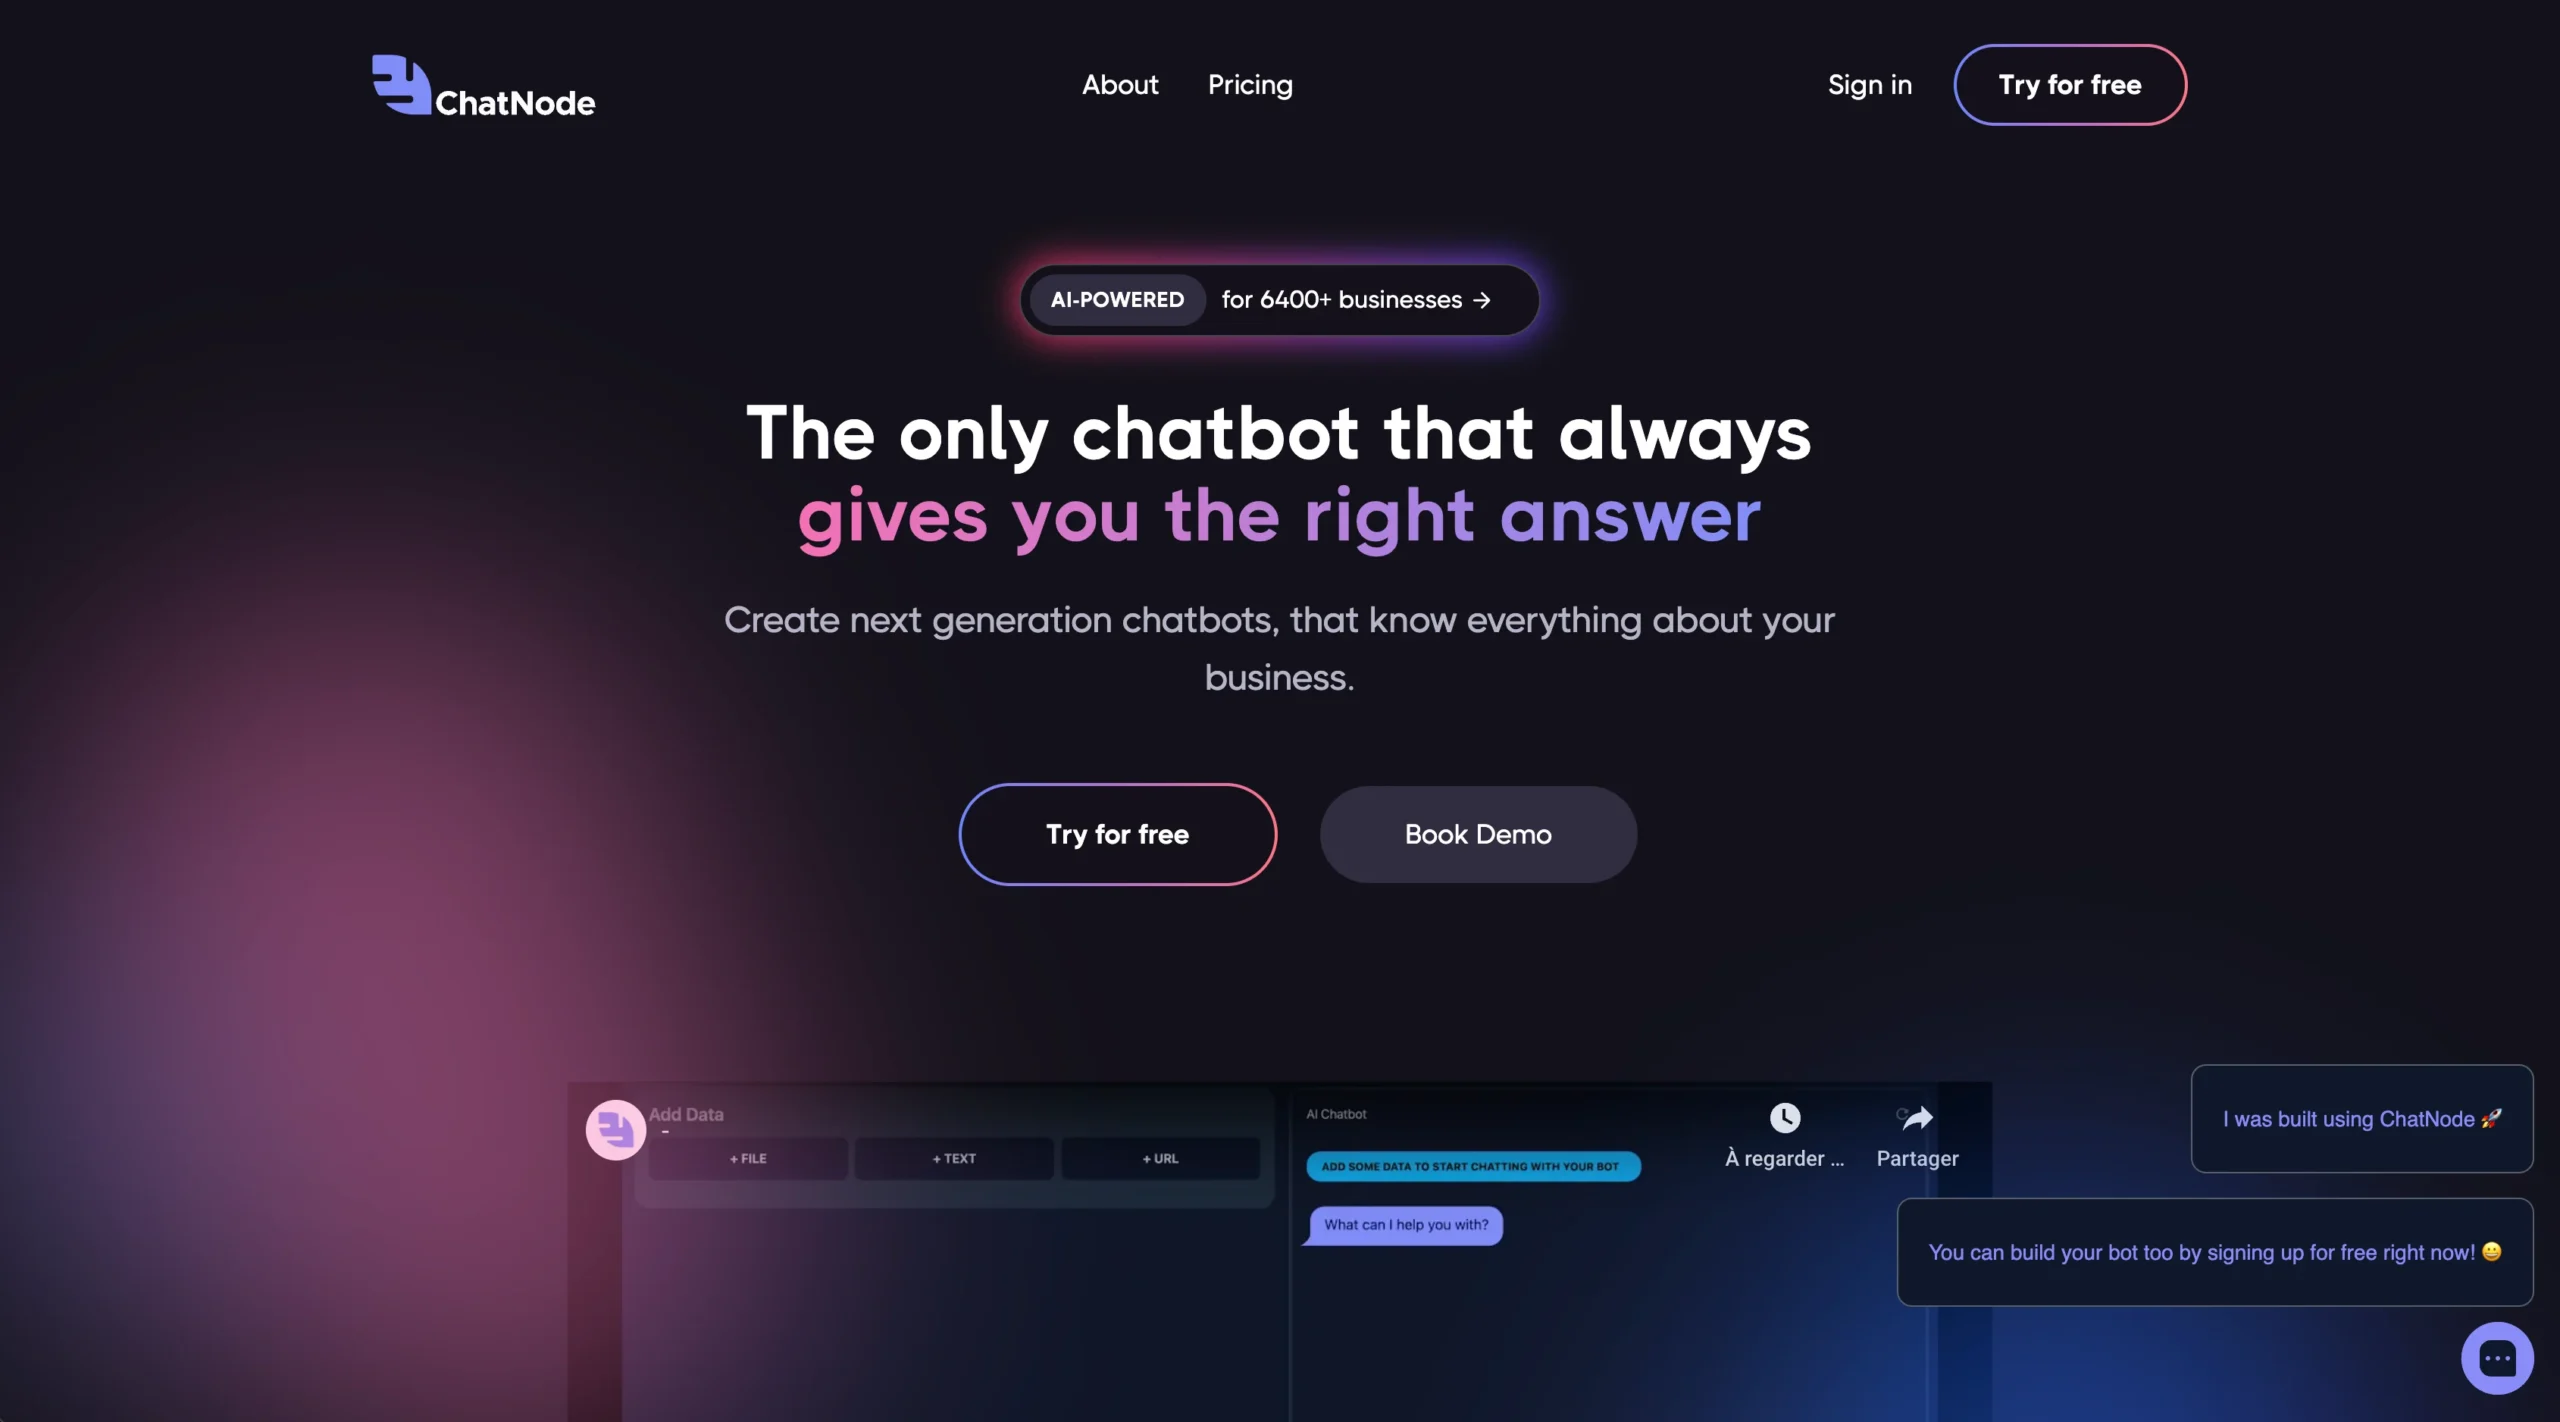The height and width of the screenshot is (1422, 2560).
Task: Click the About navigation menu item
Action: point(1119,84)
